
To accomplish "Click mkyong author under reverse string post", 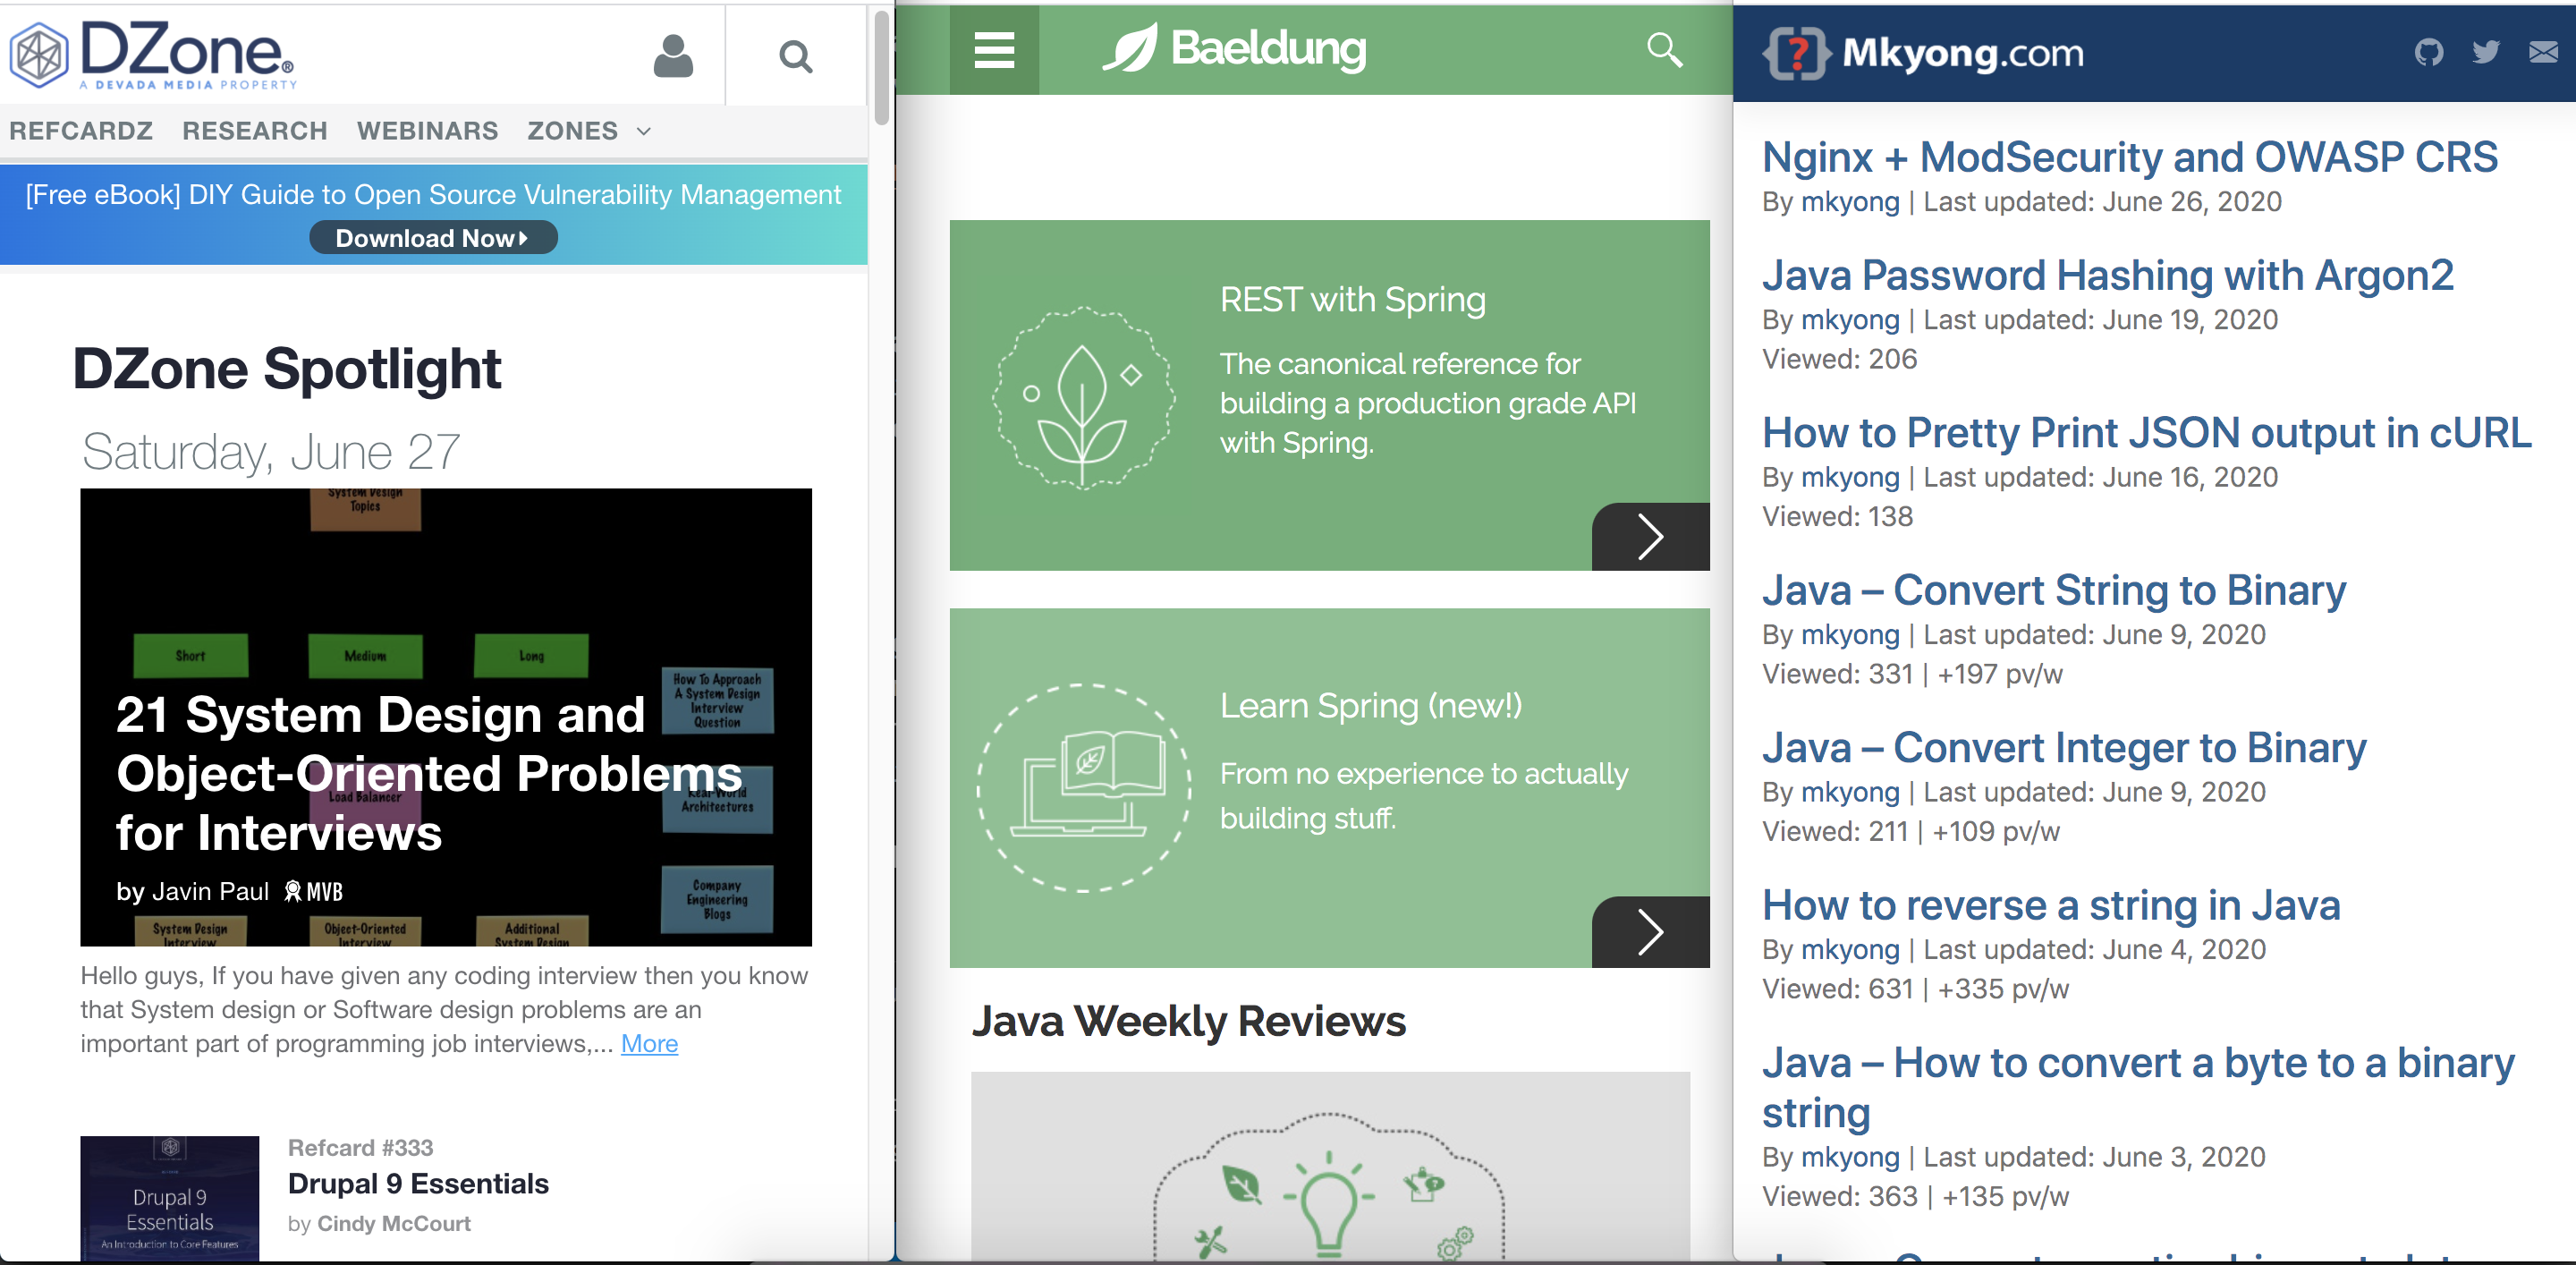I will click(1850, 950).
